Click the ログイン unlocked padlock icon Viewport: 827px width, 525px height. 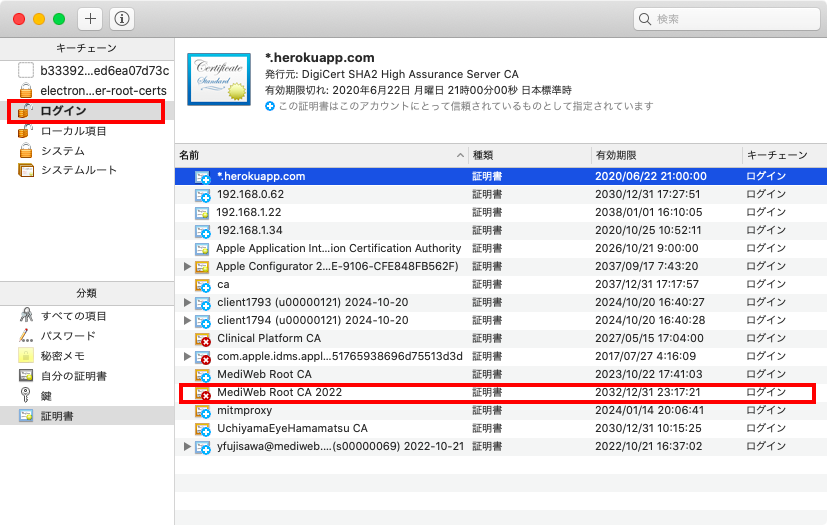pos(25,111)
